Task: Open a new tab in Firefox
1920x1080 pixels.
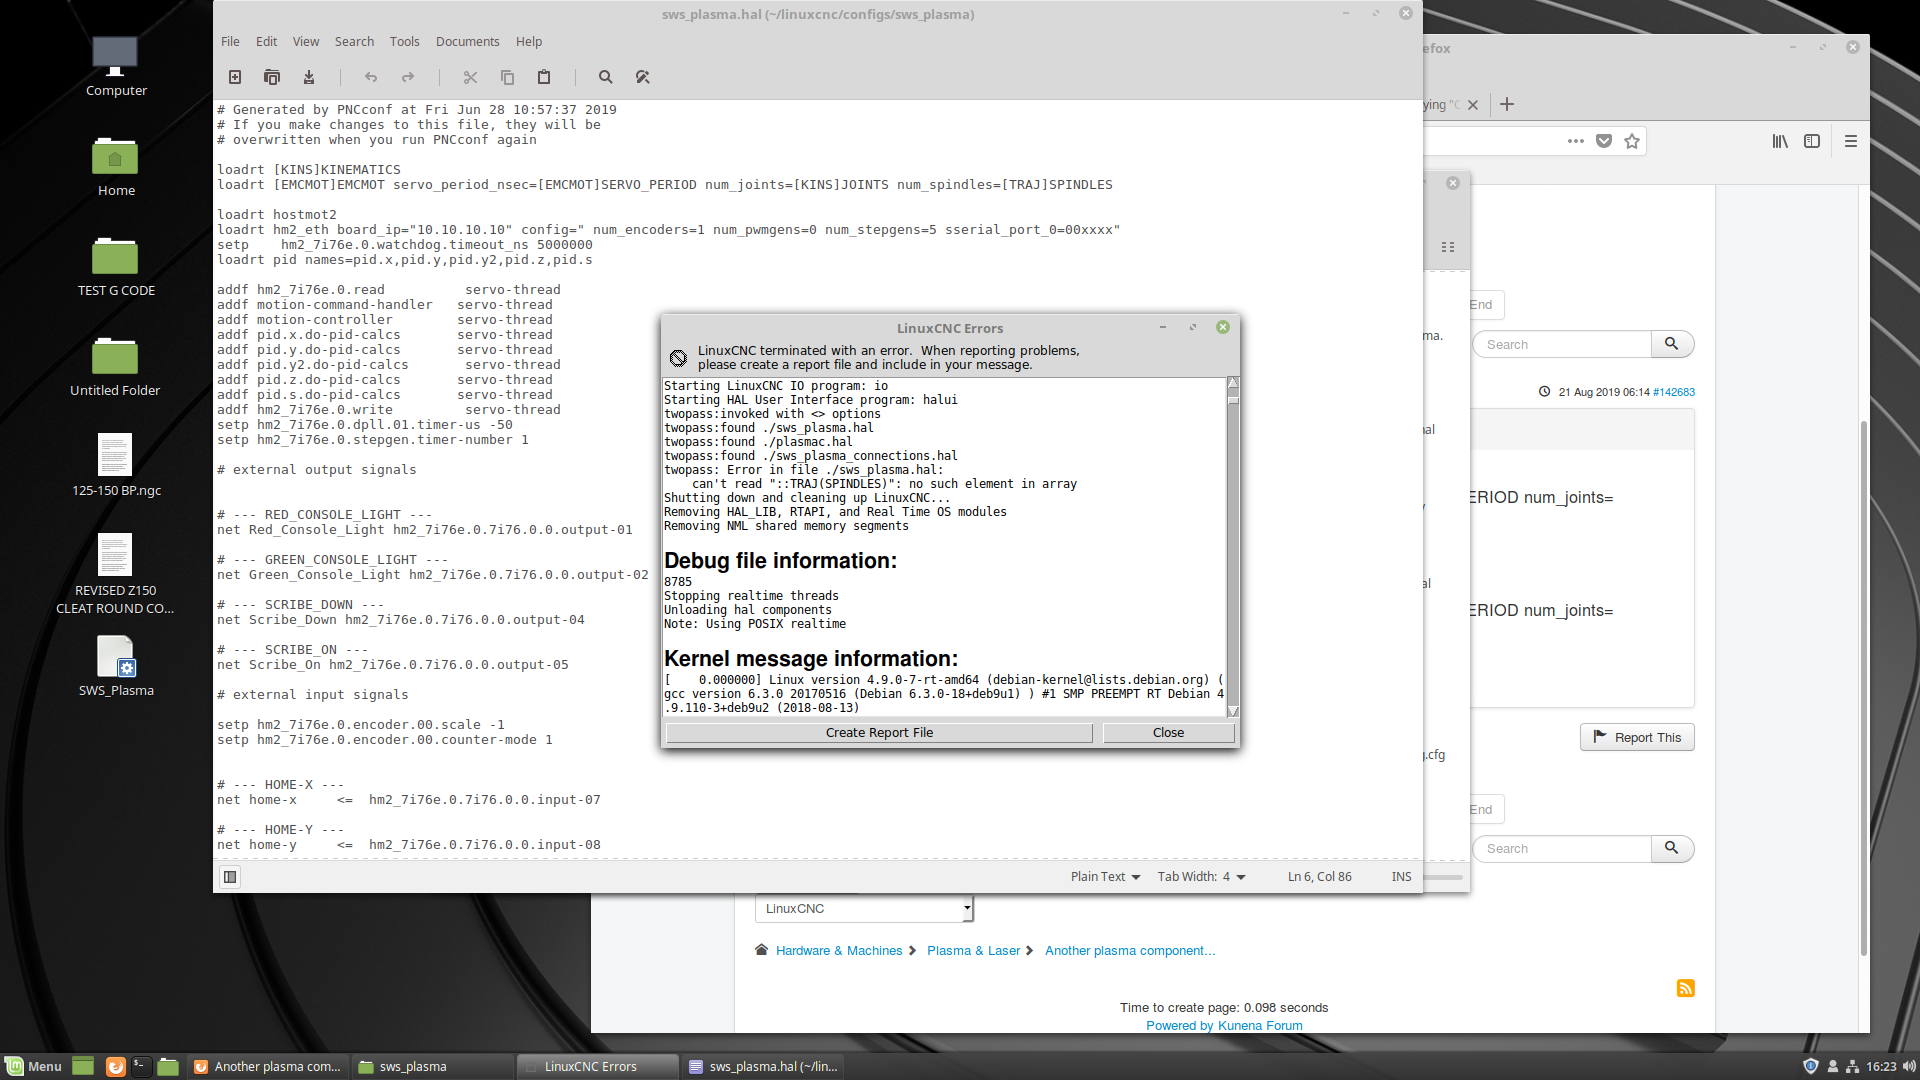Action: click(1507, 104)
